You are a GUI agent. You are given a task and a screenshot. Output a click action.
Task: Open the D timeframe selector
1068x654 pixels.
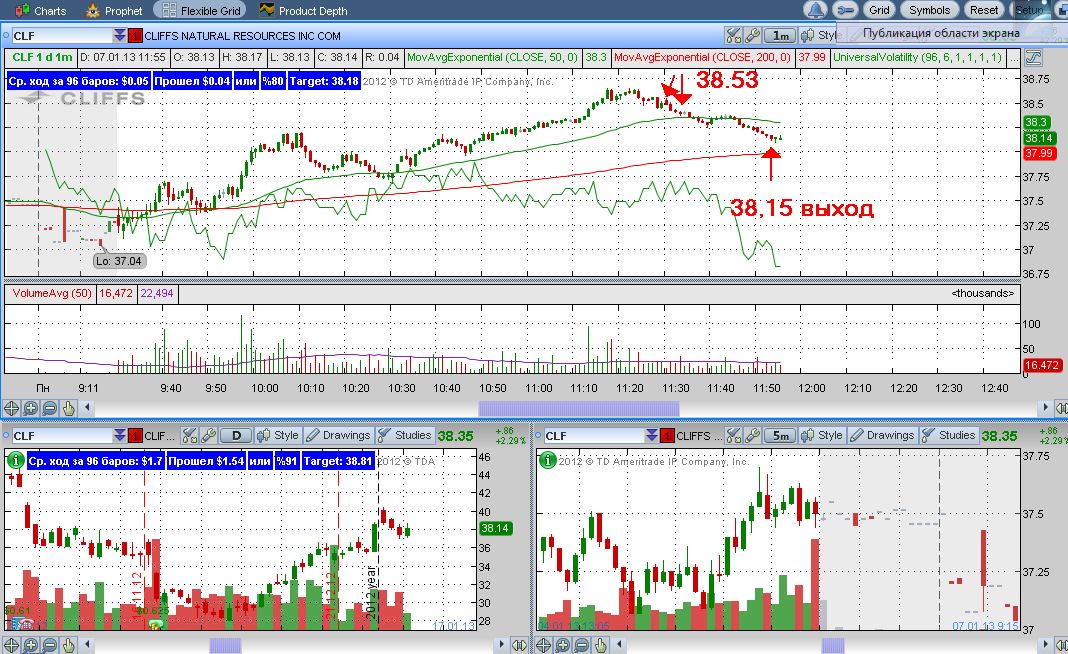(236, 435)
